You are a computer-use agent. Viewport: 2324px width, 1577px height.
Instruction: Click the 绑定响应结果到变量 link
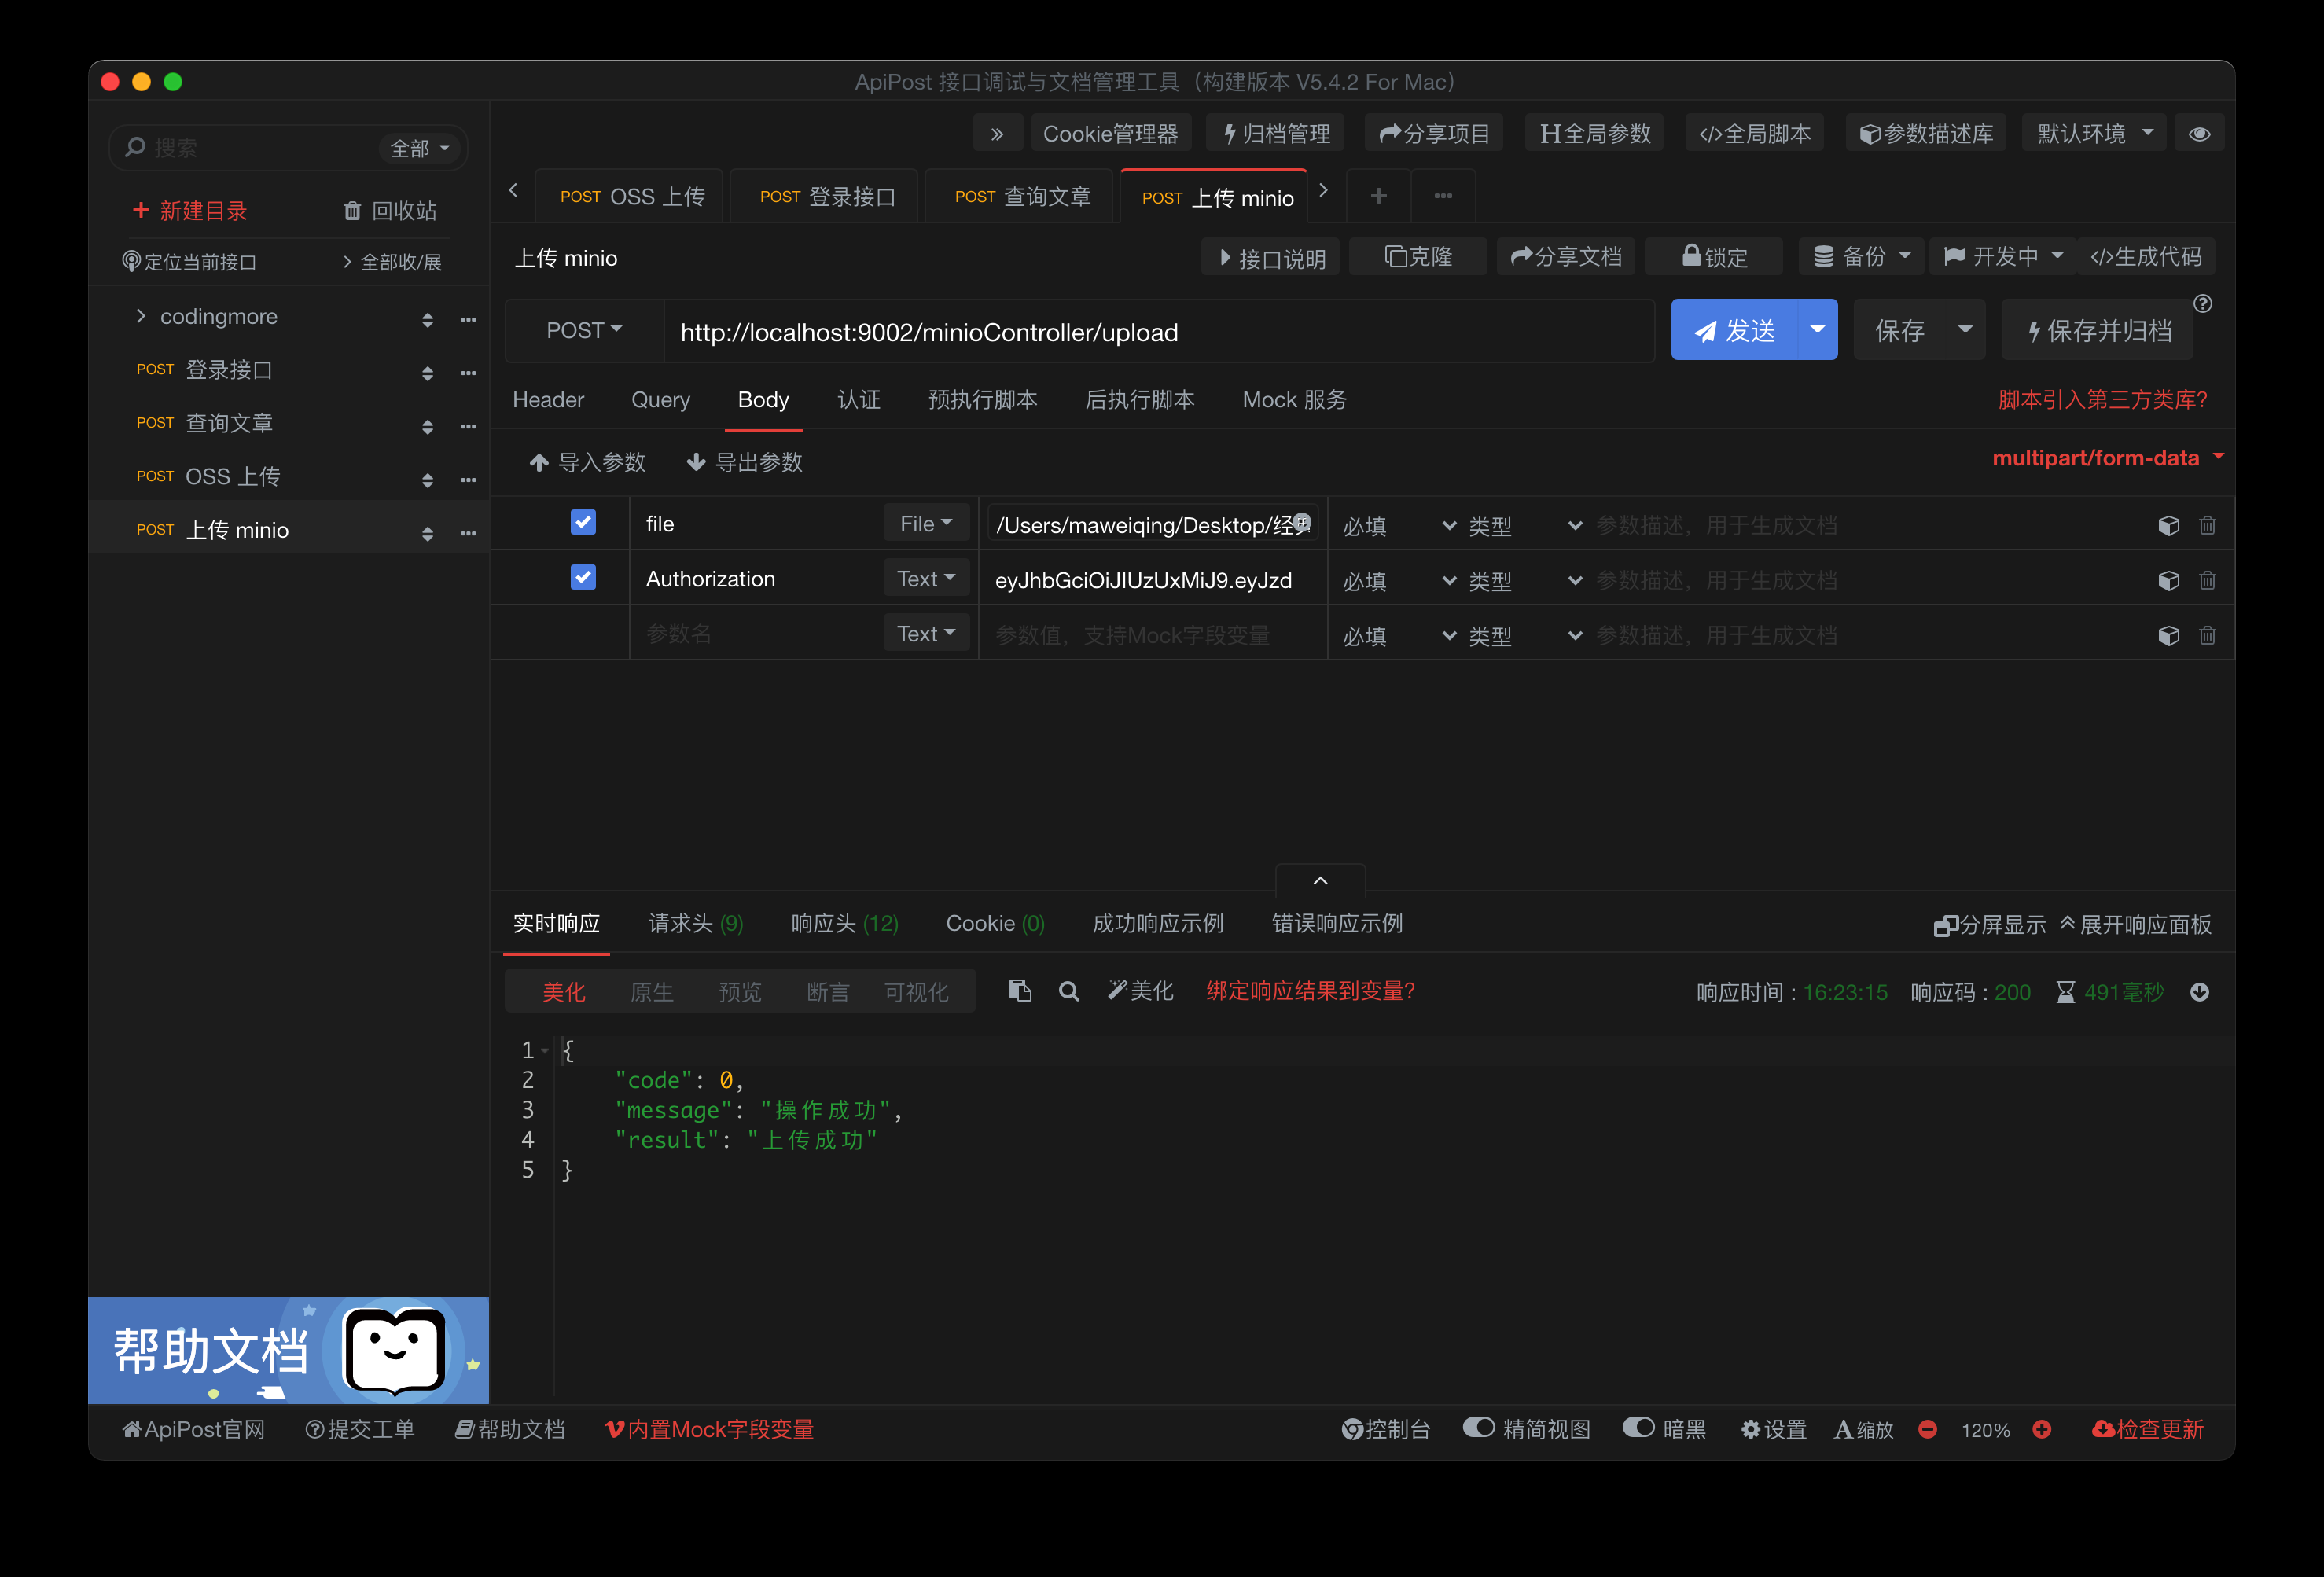click(1310, 991)
